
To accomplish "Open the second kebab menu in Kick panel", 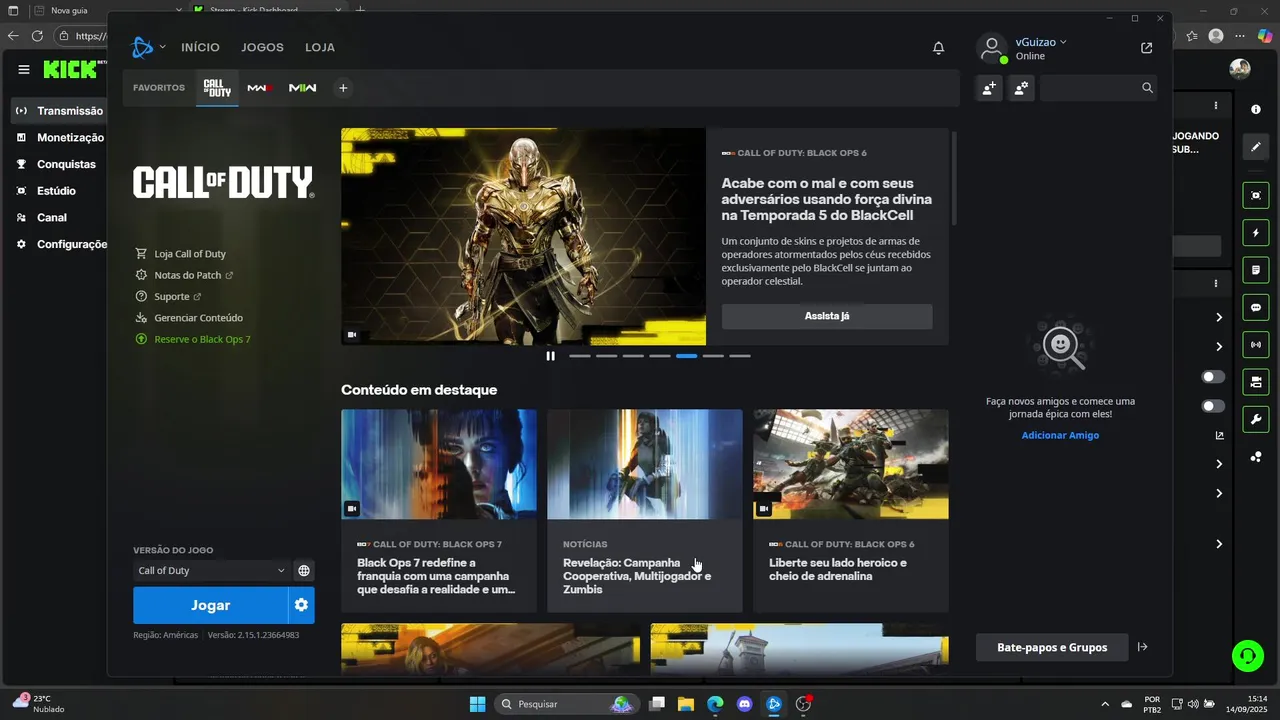I will coord(1216,284).
